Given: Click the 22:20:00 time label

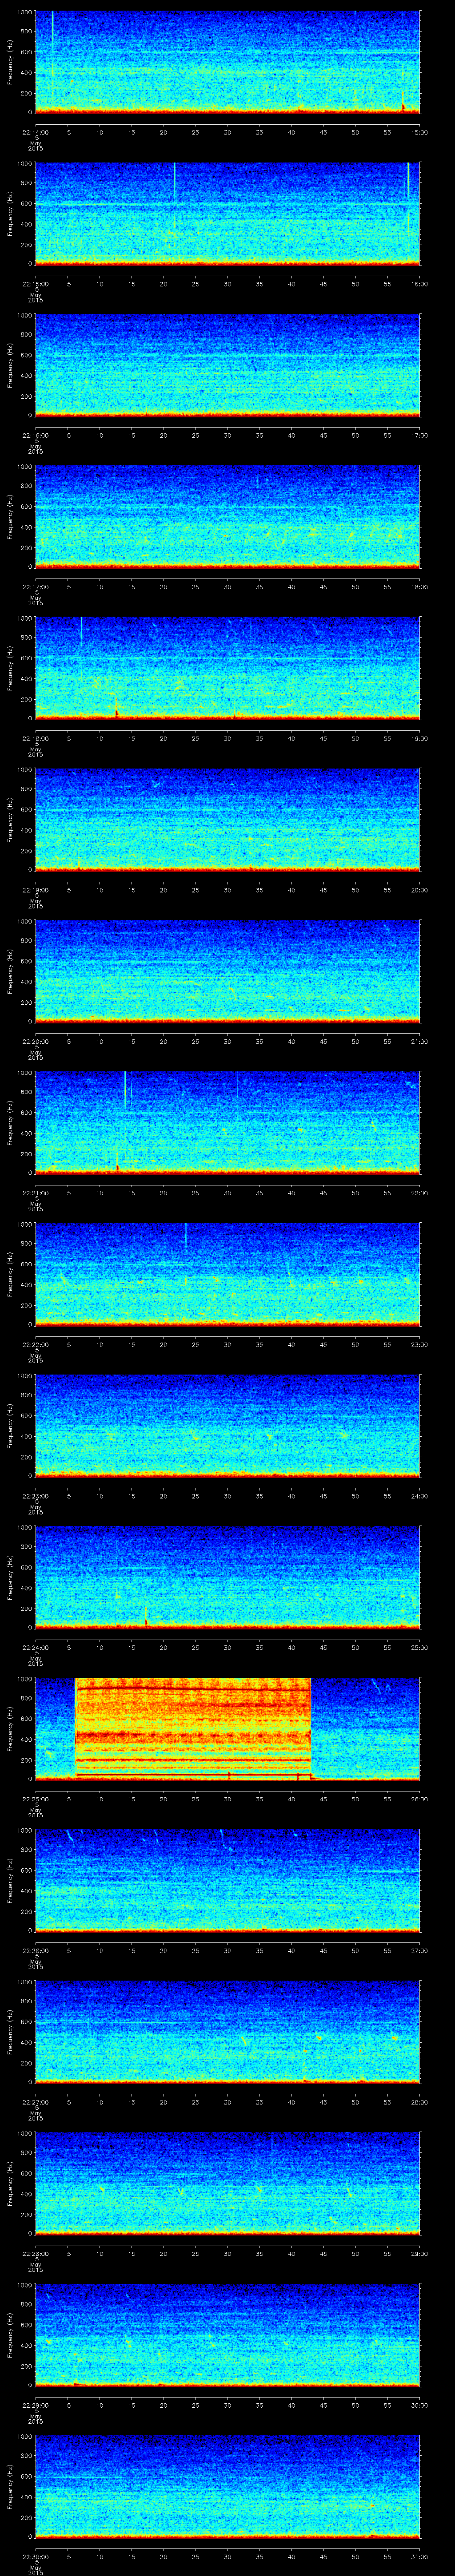Looking at the screenshot, I should pos(35,1041).
